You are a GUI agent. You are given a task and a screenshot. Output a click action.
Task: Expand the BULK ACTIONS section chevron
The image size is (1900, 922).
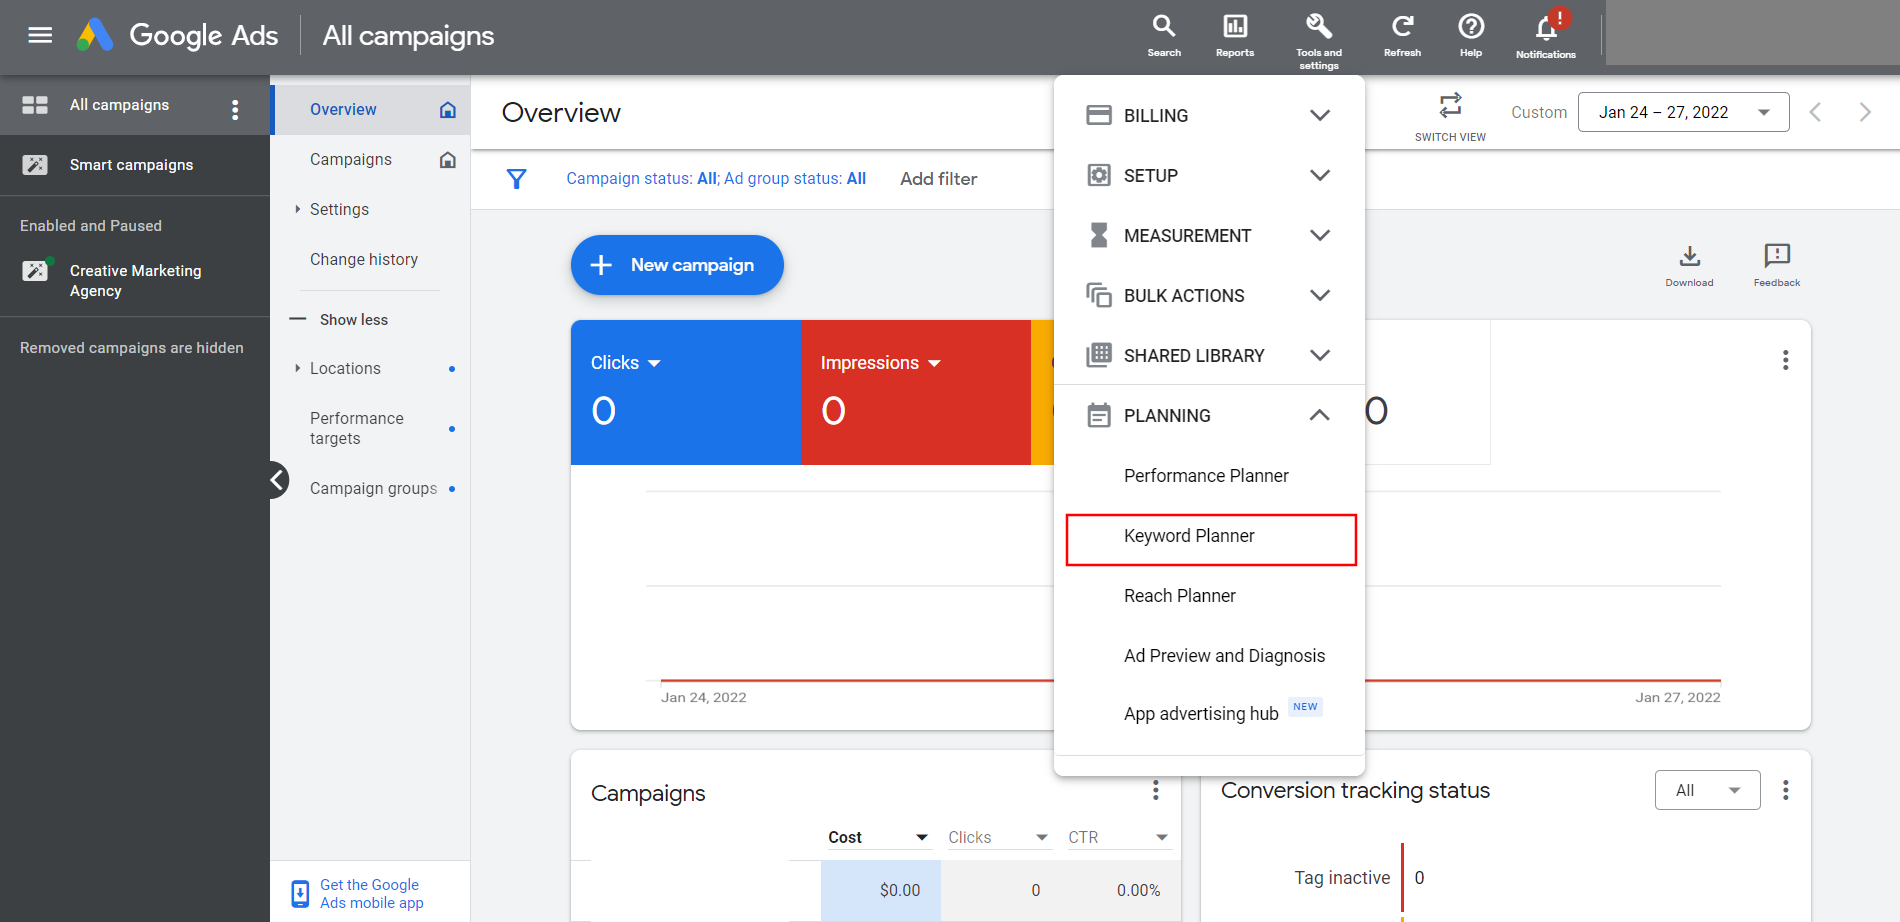click(1320, 295)
